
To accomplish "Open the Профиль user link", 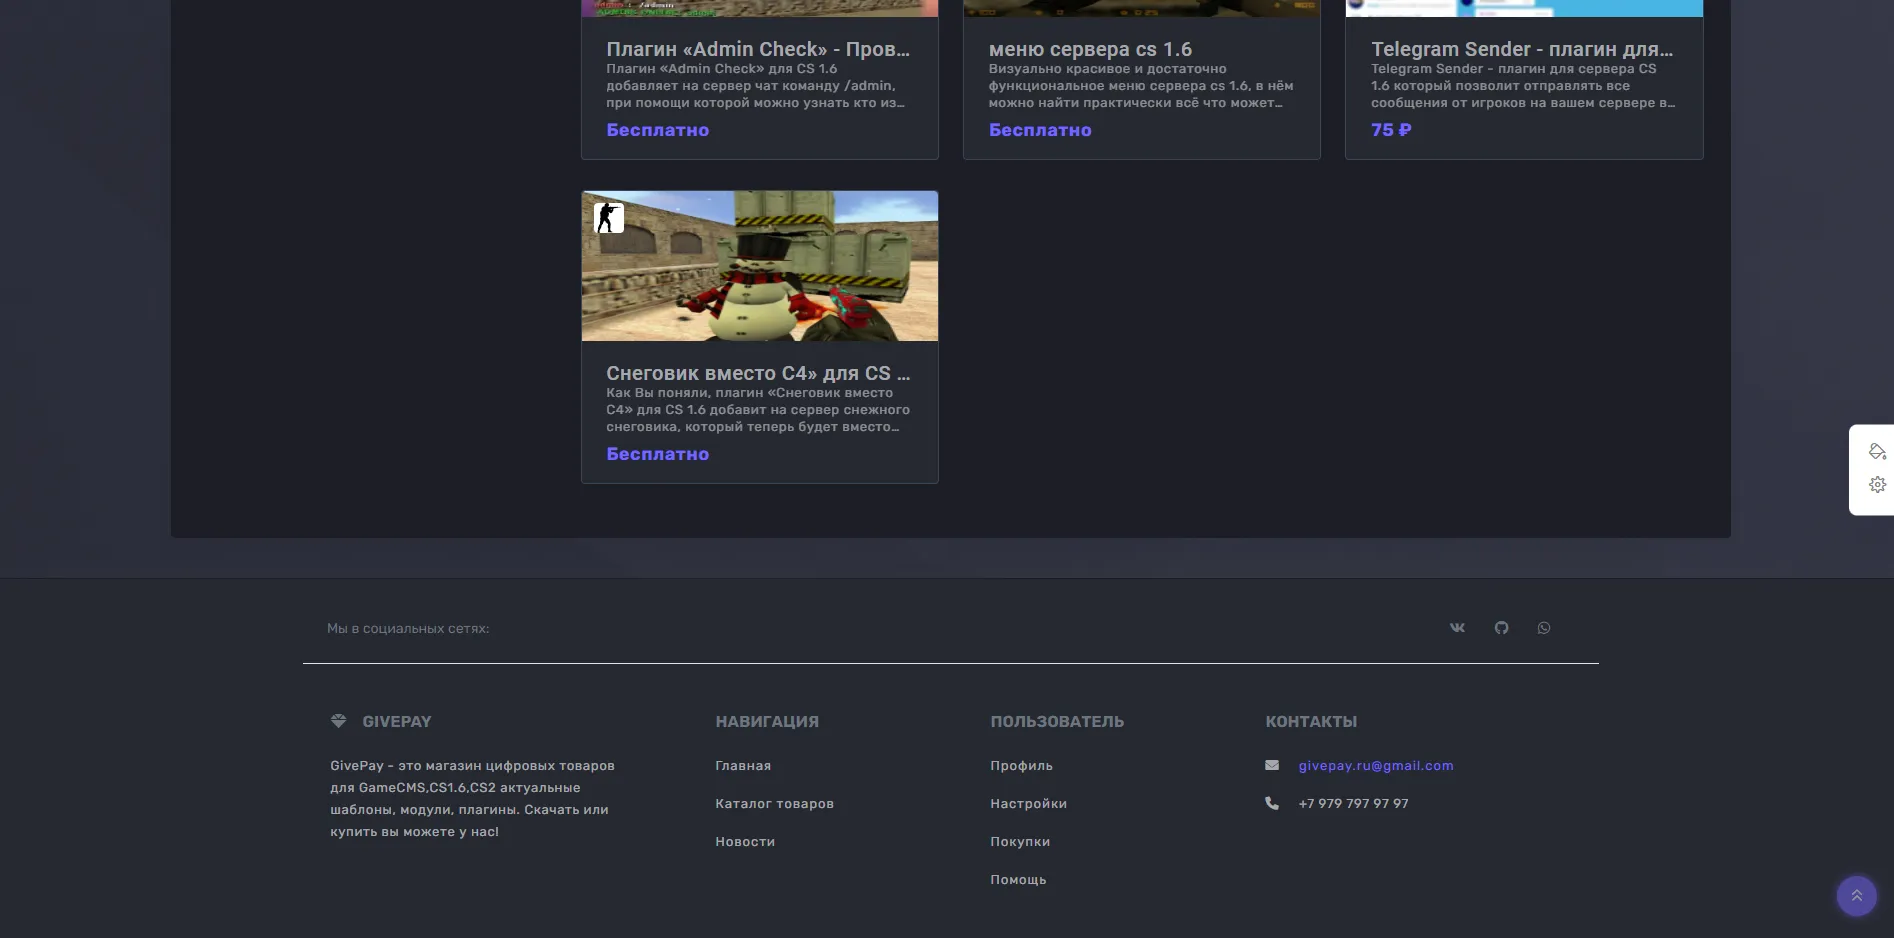I will pos(1021,766).
